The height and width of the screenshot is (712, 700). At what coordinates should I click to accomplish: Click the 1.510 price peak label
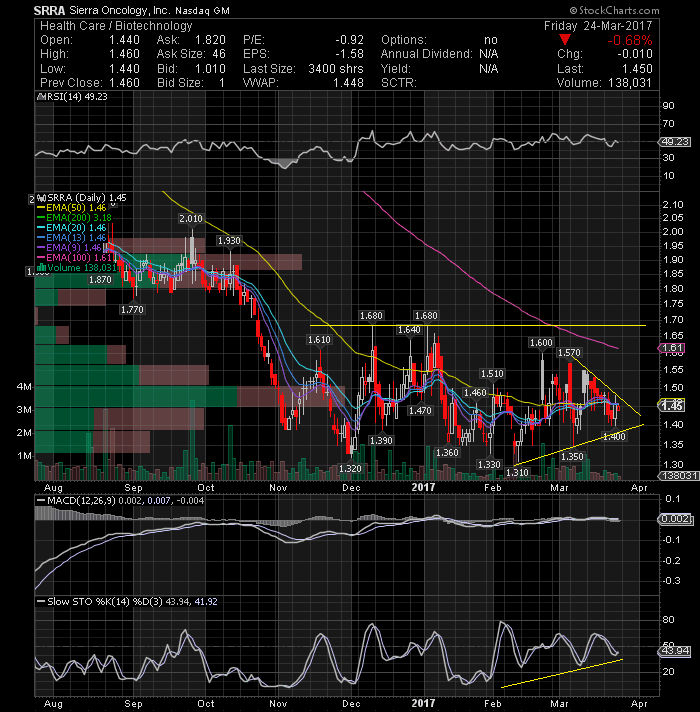tap(492, 374)
